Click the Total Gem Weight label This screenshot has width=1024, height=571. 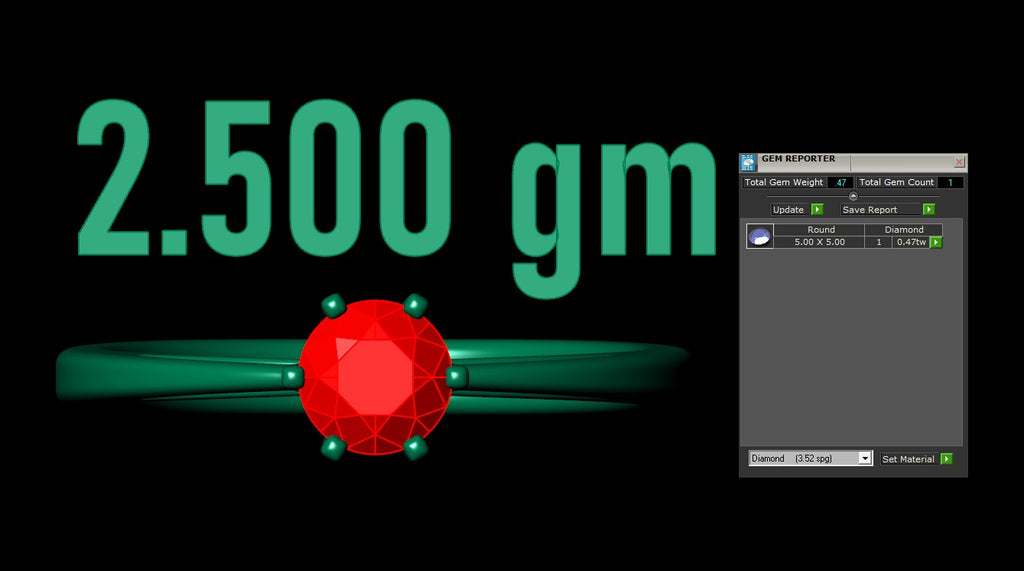pos(784,182)
